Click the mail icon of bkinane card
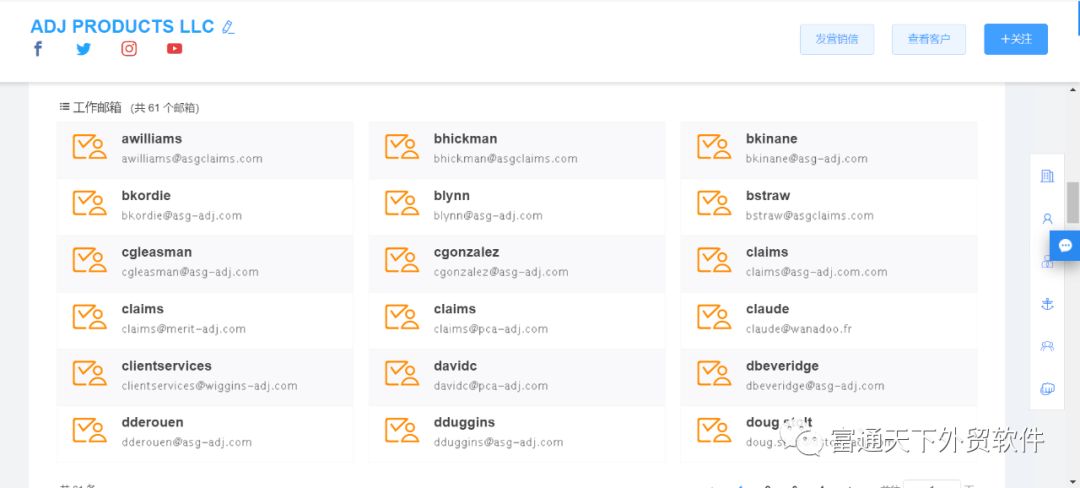Viewport: 1080px width, 488px height. (714, 147)
